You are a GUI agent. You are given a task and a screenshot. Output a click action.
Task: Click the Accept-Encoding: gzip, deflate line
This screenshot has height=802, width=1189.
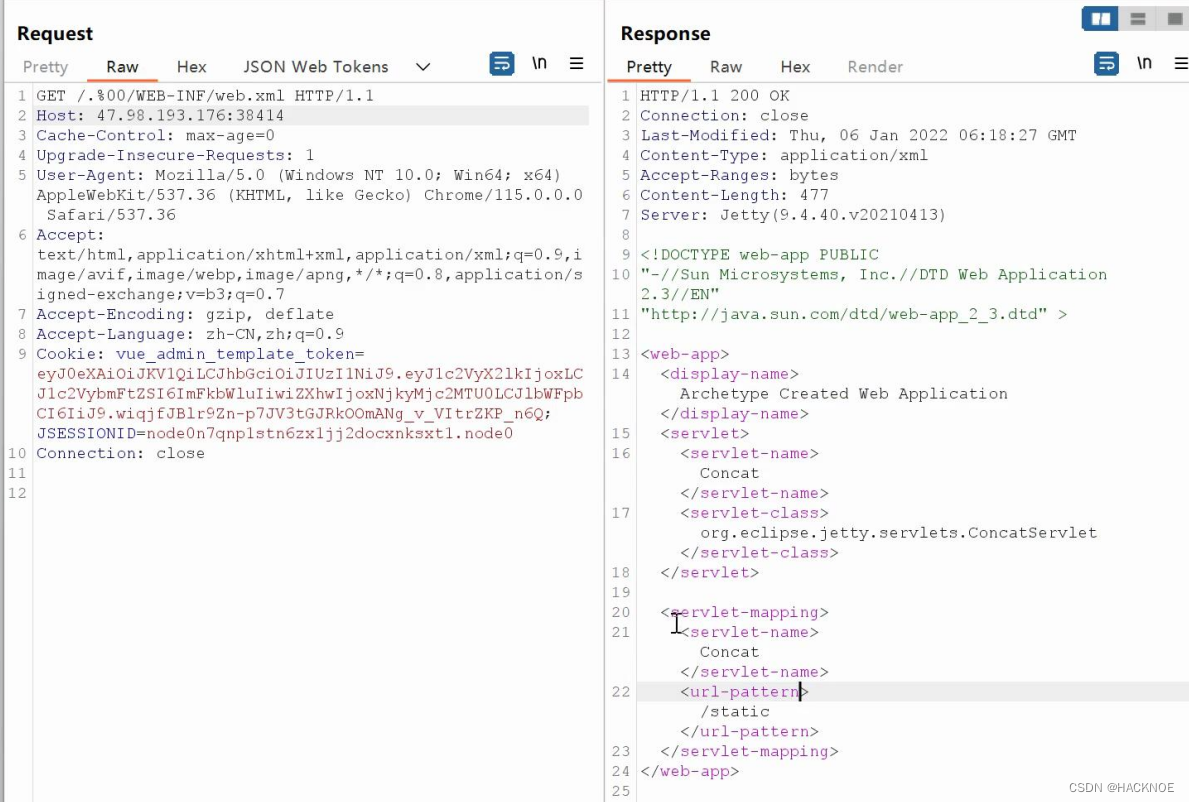pos(185,314)
